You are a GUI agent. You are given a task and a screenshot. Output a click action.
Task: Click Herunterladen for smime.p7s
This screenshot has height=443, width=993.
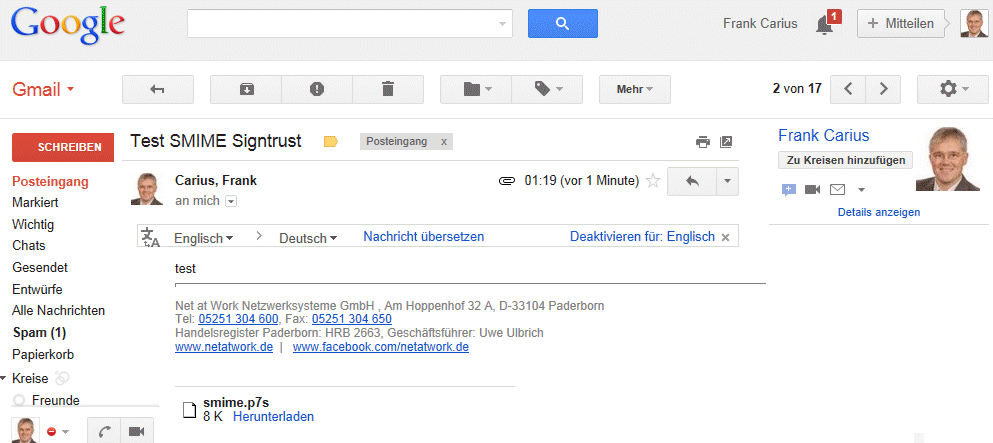click(x=274, y=416)
